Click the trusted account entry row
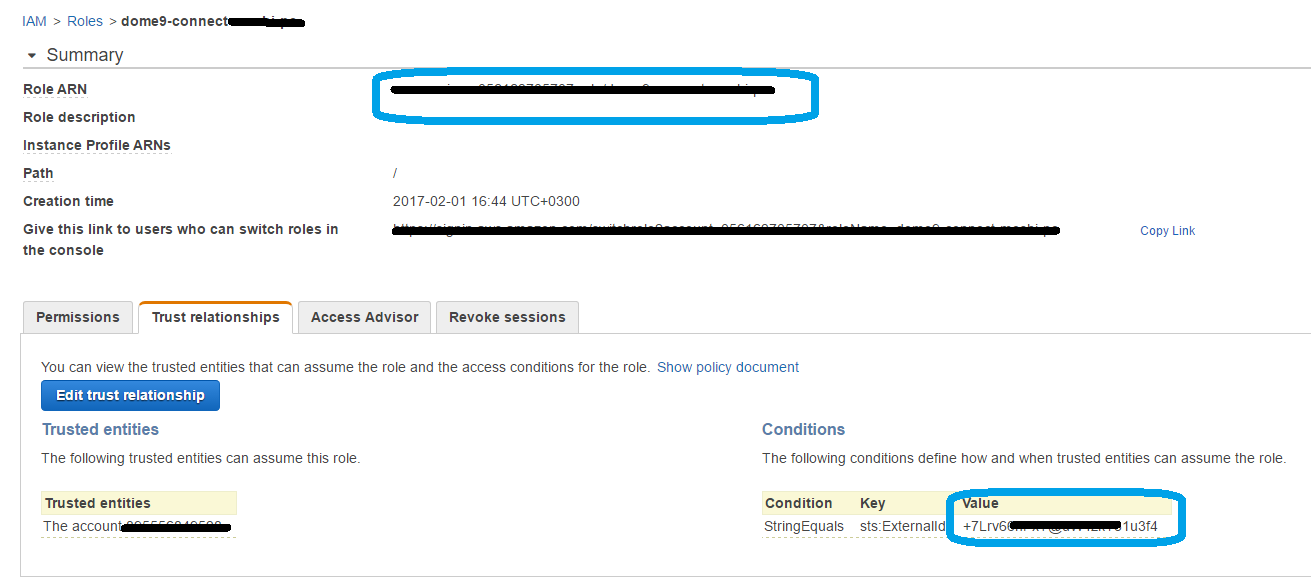The width and height of the screenshot is (1311, 584). (138, 526)
